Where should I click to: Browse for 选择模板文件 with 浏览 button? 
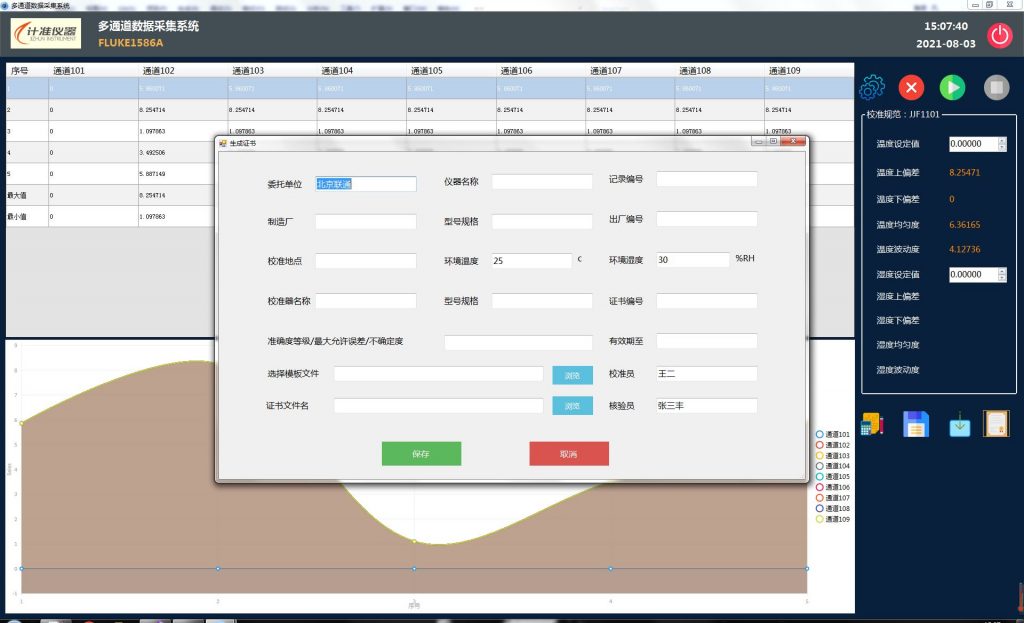[572, 375]
